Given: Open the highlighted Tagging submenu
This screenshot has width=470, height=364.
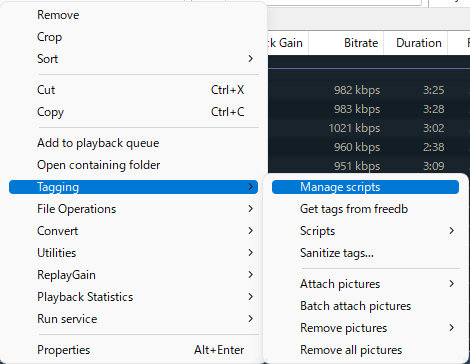Looking at the screenshot, I should pos(133,187).
